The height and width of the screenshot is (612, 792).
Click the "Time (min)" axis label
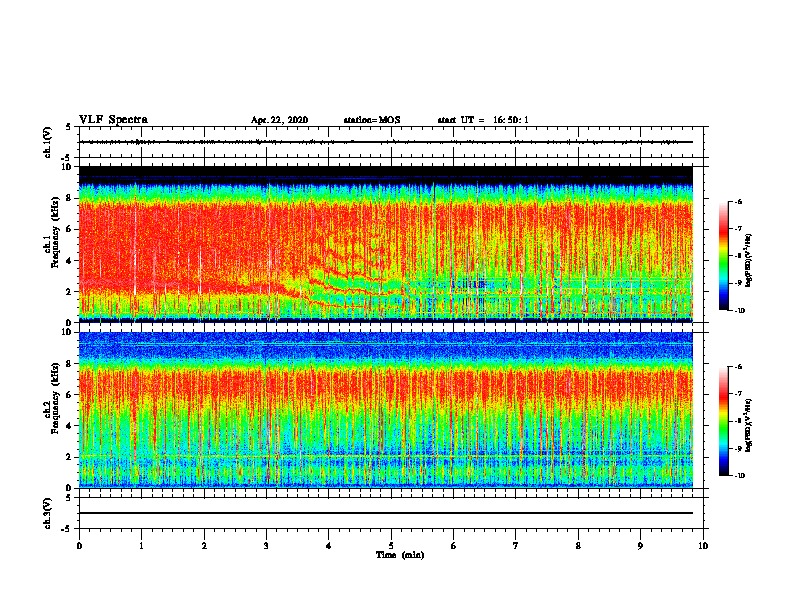(400, 555)
